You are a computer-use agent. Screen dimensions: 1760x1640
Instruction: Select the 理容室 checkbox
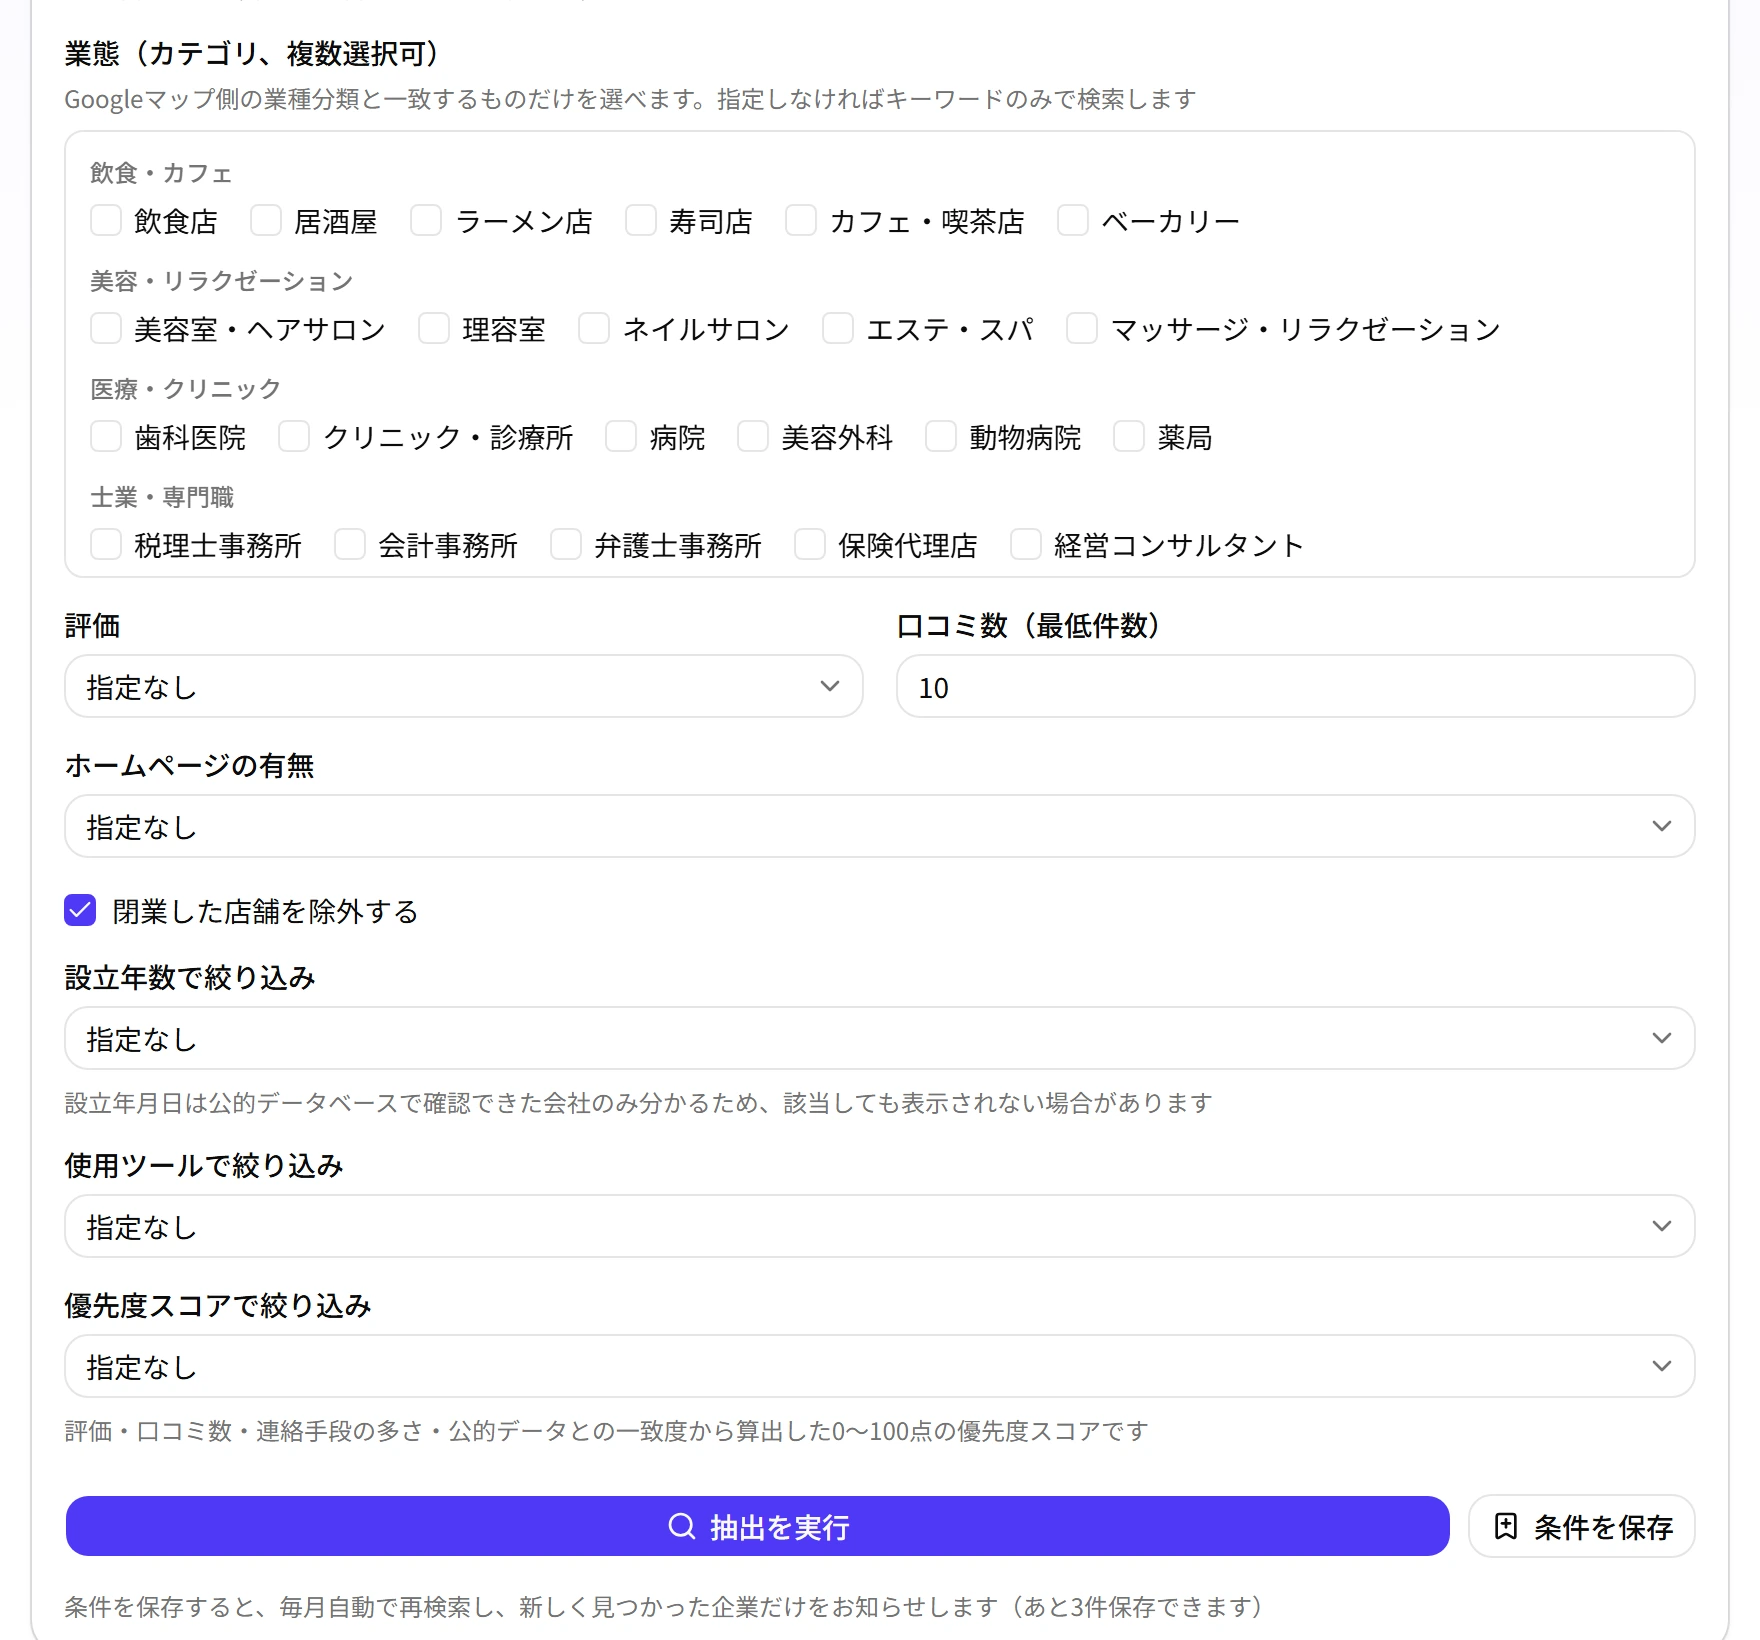click(x=434, y=328)
